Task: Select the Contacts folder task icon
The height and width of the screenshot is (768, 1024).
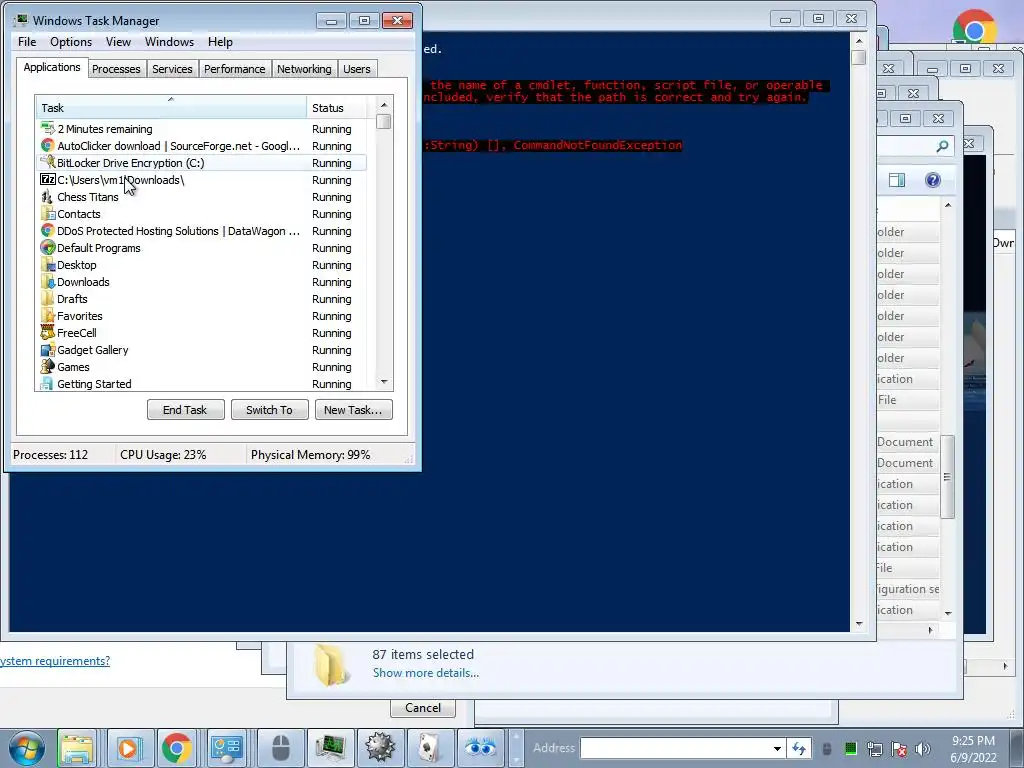Action: click(x=47, y=214)
